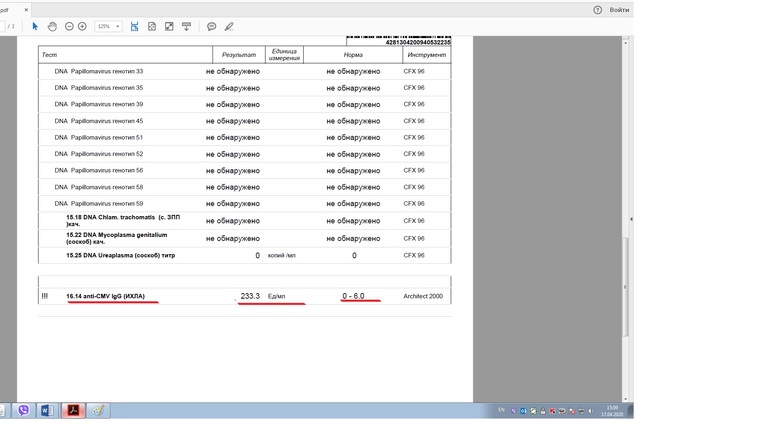Select the highlighter pen tool
Viewport: 770px width, 433px height.
(x=229, y=26)
